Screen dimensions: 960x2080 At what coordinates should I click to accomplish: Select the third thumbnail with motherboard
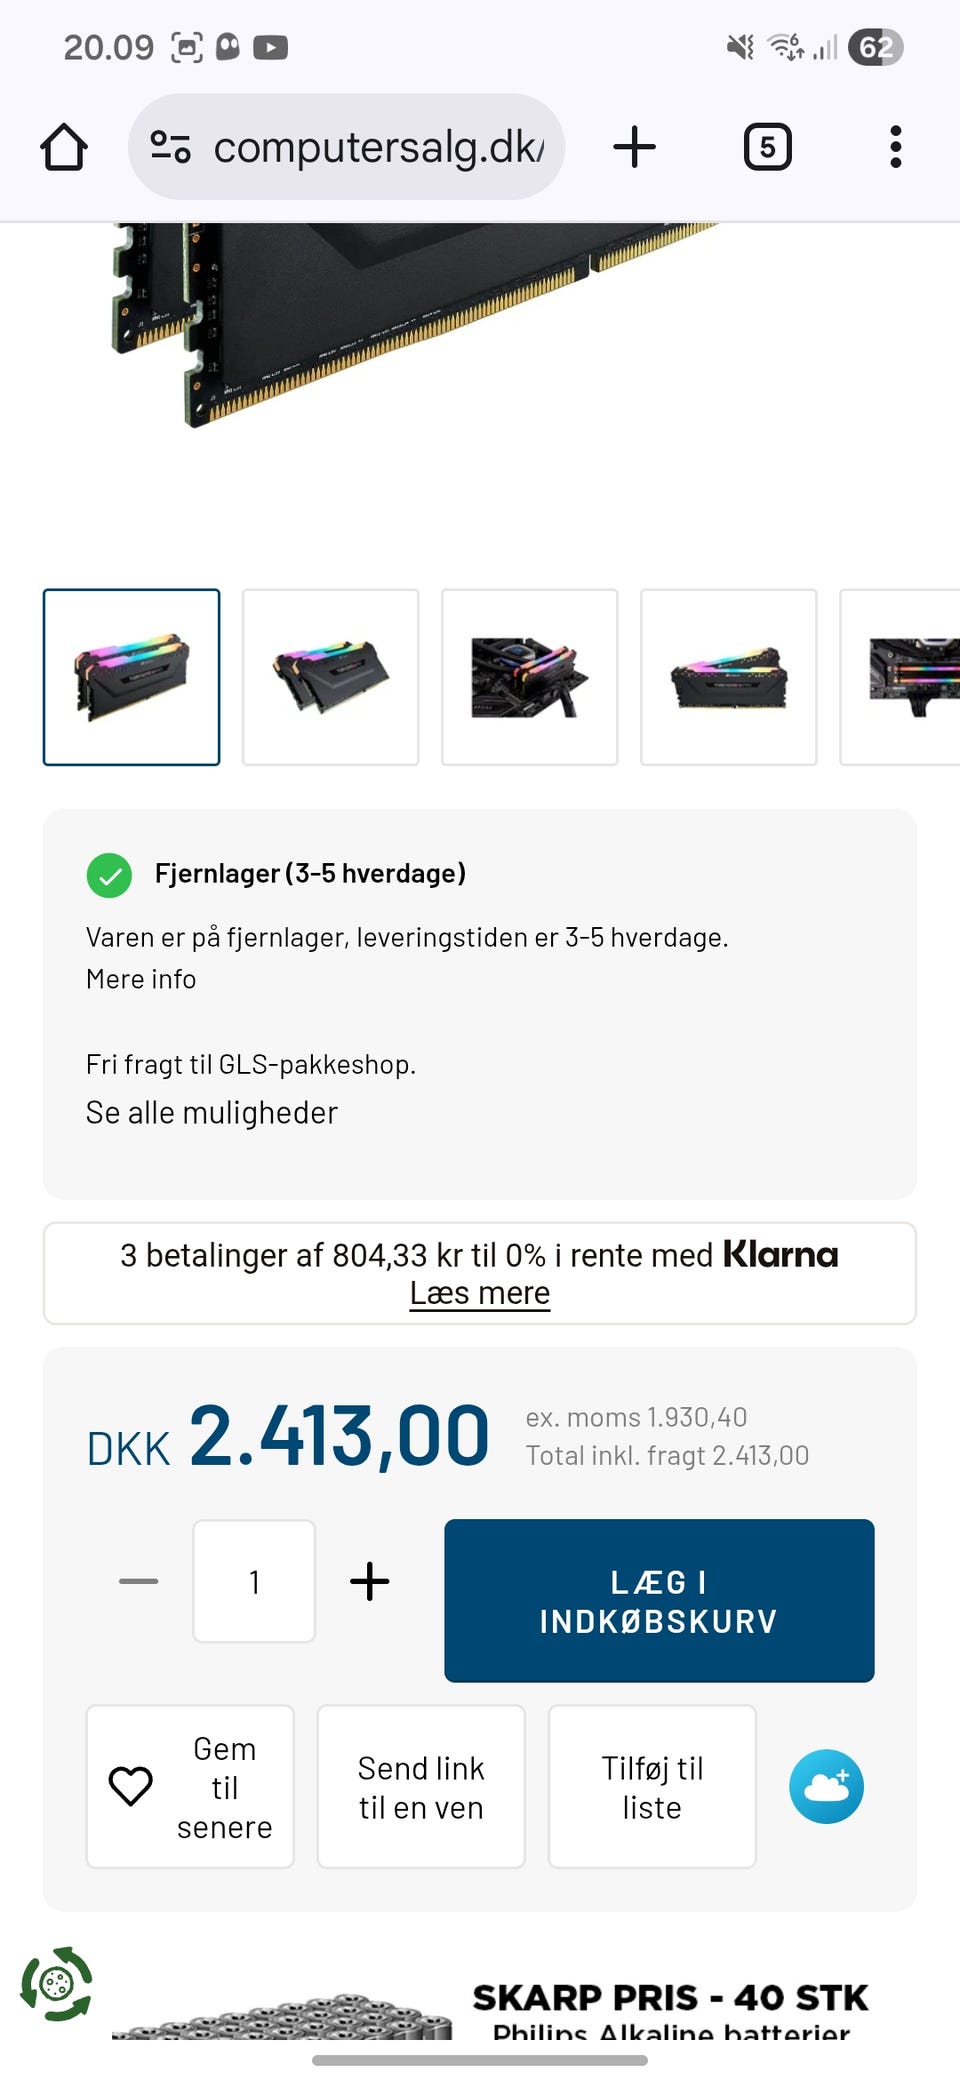pyautogui.click(x=529, y=677)
